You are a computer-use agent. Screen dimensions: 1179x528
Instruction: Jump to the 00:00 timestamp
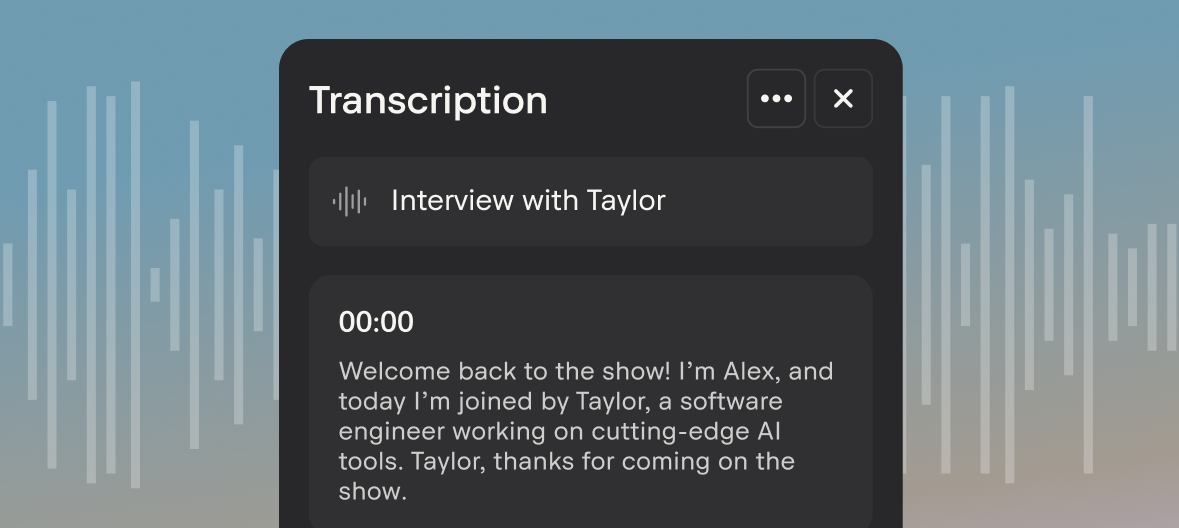pyautogui.click(x=376, y=322)
